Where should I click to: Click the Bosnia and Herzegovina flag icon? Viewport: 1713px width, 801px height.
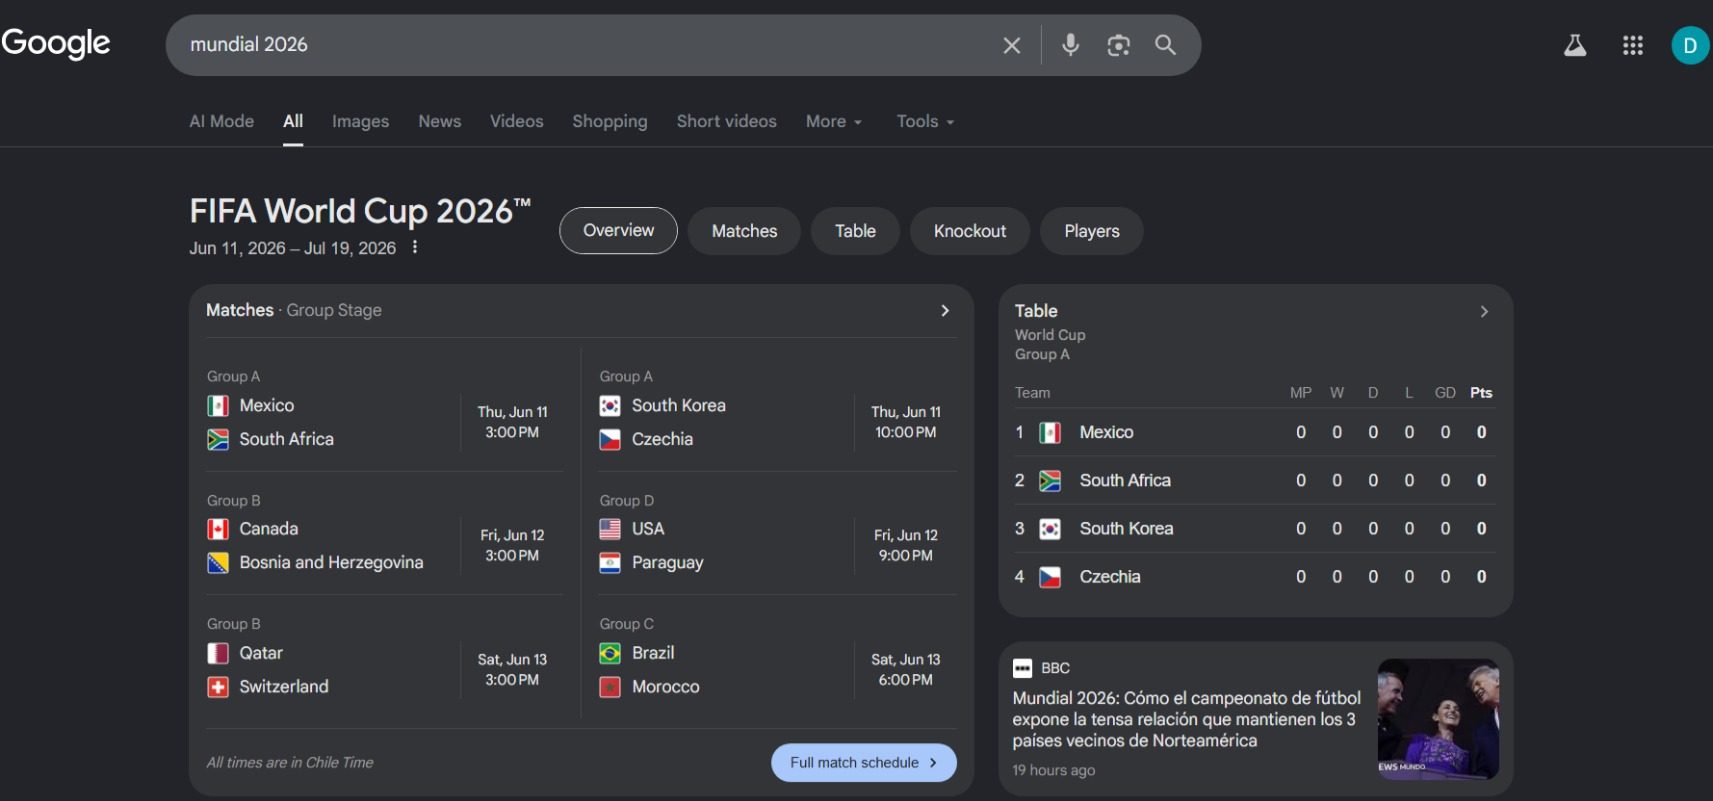218,563
